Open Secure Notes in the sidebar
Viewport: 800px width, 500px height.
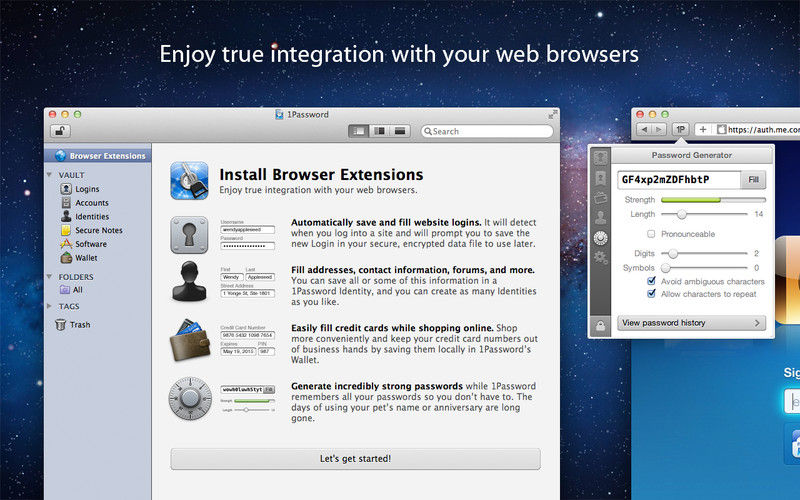tap(92, 230)
